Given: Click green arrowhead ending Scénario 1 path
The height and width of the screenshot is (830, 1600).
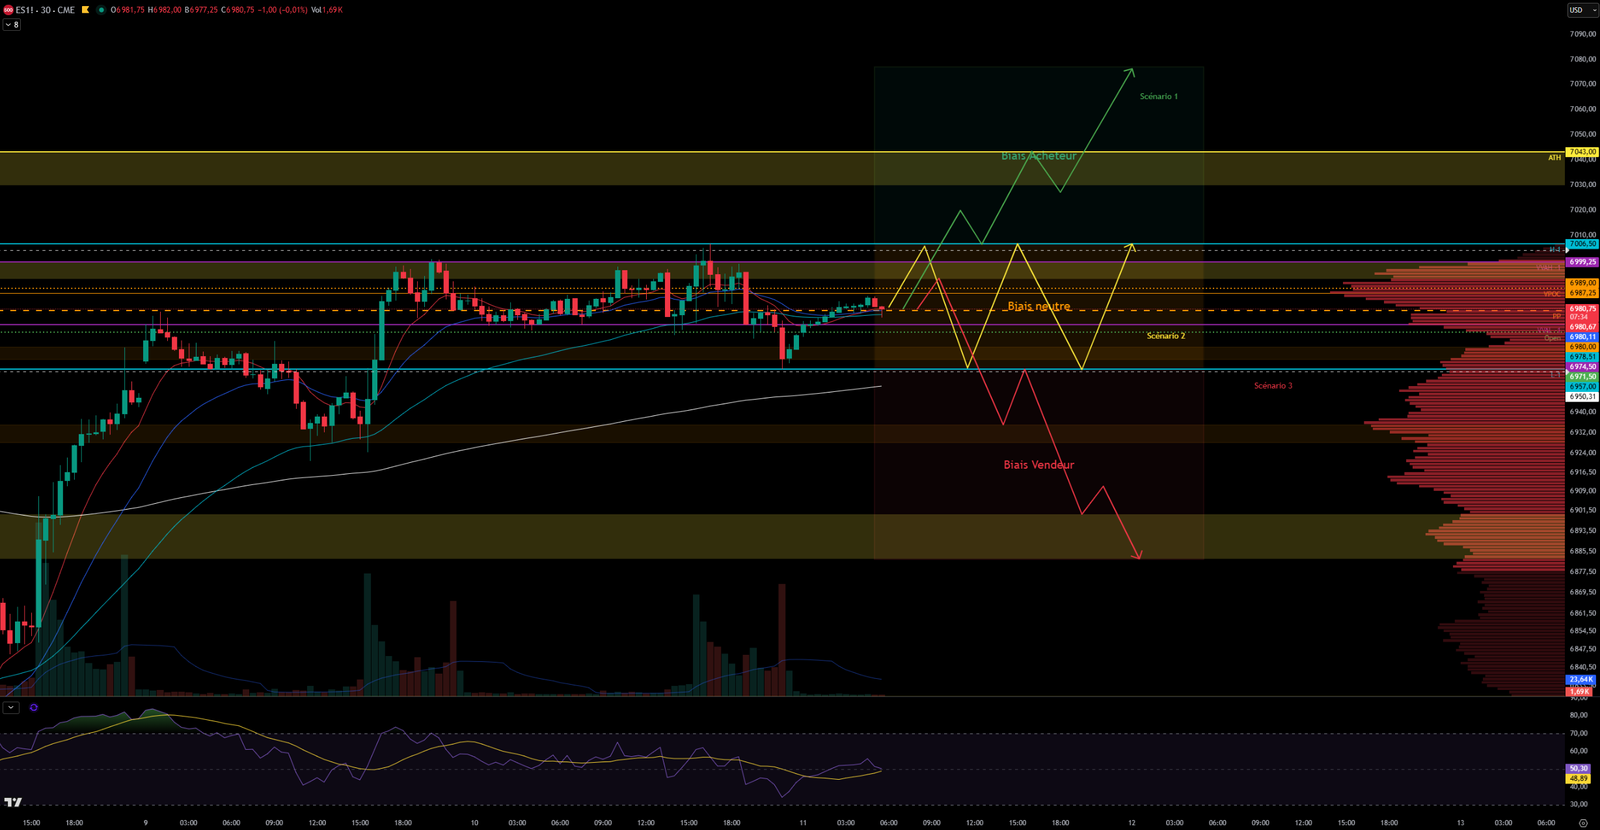Looking at the screenshot, I should [1131, 70].
